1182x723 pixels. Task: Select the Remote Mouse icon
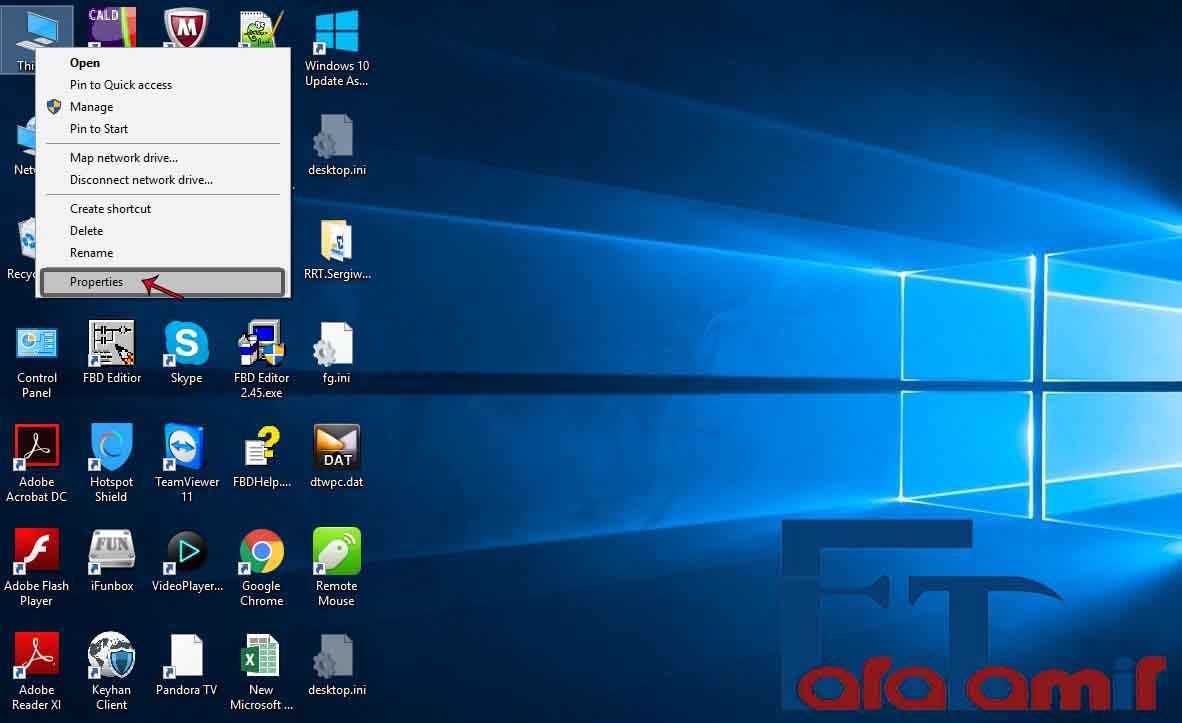336,552
